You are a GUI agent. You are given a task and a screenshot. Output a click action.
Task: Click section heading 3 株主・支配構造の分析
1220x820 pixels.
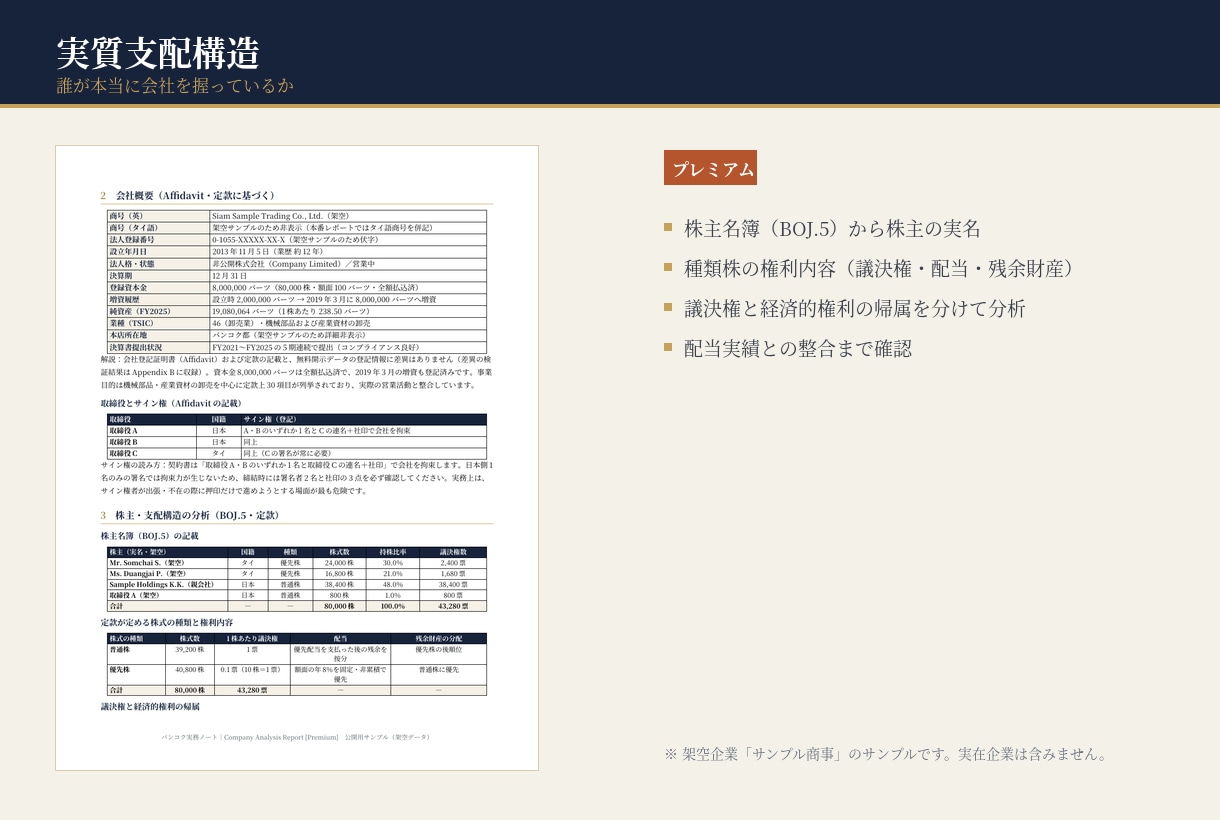pos(189,515)
